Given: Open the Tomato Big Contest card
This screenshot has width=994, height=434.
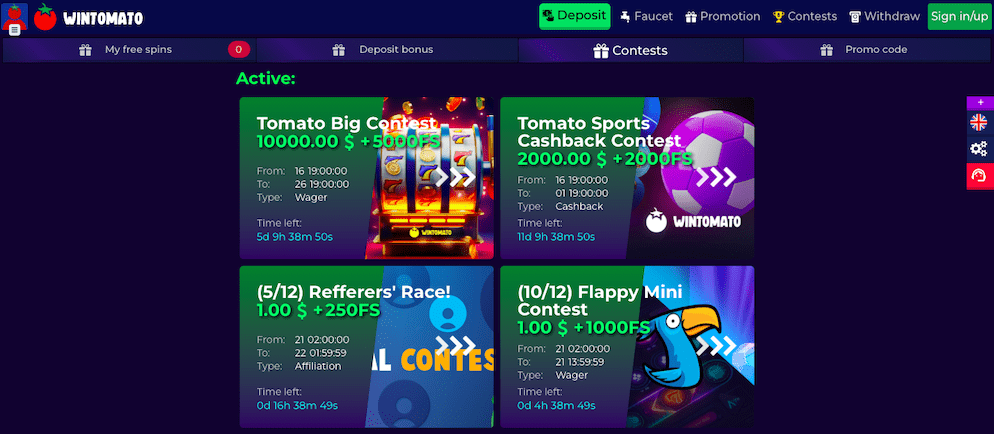Looking at the screenshot, I should coord(366,178).
